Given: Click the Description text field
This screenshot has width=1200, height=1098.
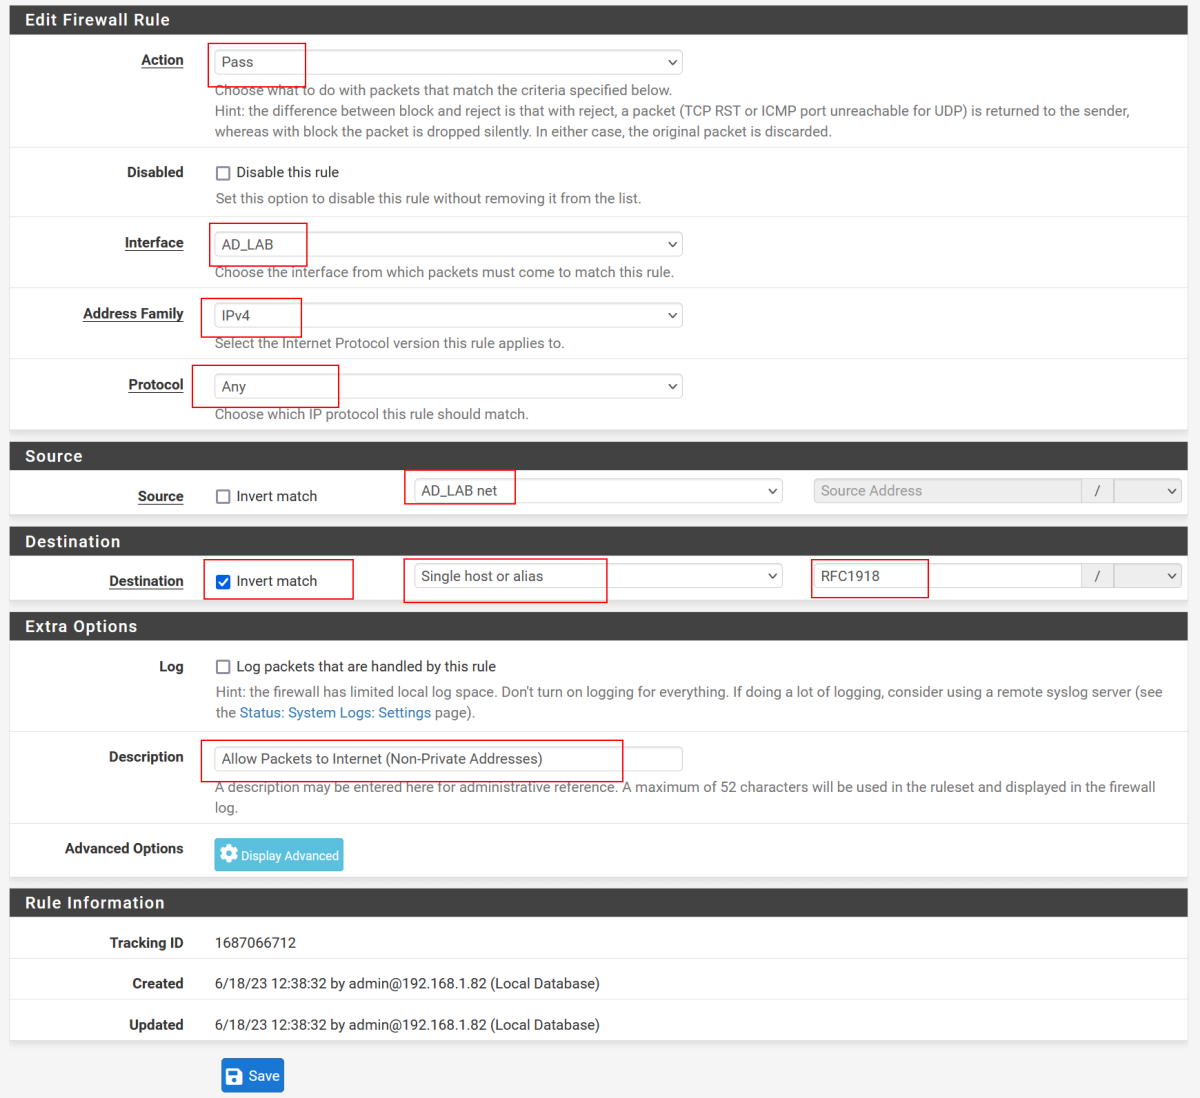Looking at the screenshot, I should pyautogui.click(x=448, y=759).
